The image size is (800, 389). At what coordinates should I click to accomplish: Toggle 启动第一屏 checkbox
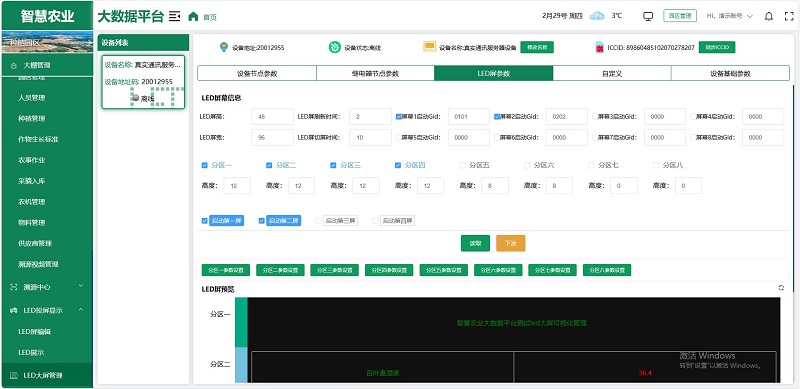tap(205, 221)
